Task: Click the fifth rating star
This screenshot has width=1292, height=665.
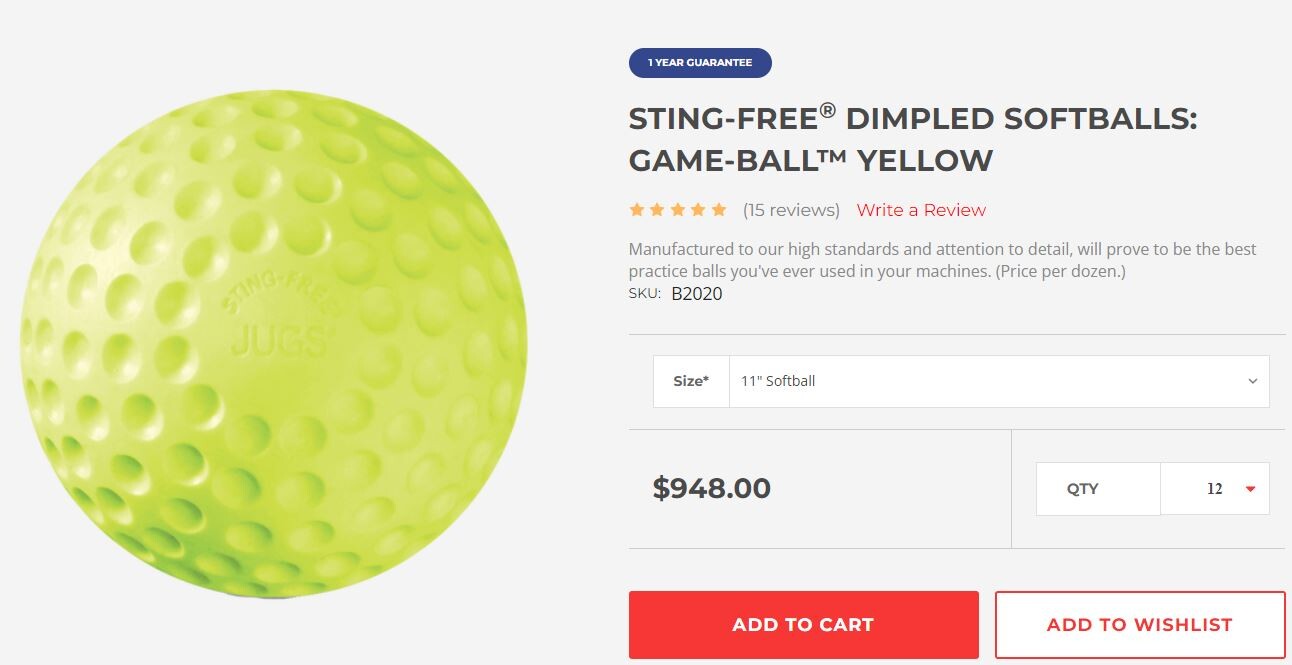Action: (x=719, y=209)
